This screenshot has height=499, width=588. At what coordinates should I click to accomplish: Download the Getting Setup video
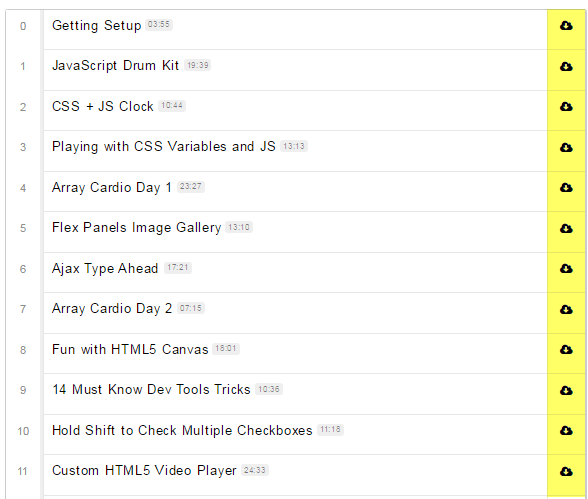(566, 25)
